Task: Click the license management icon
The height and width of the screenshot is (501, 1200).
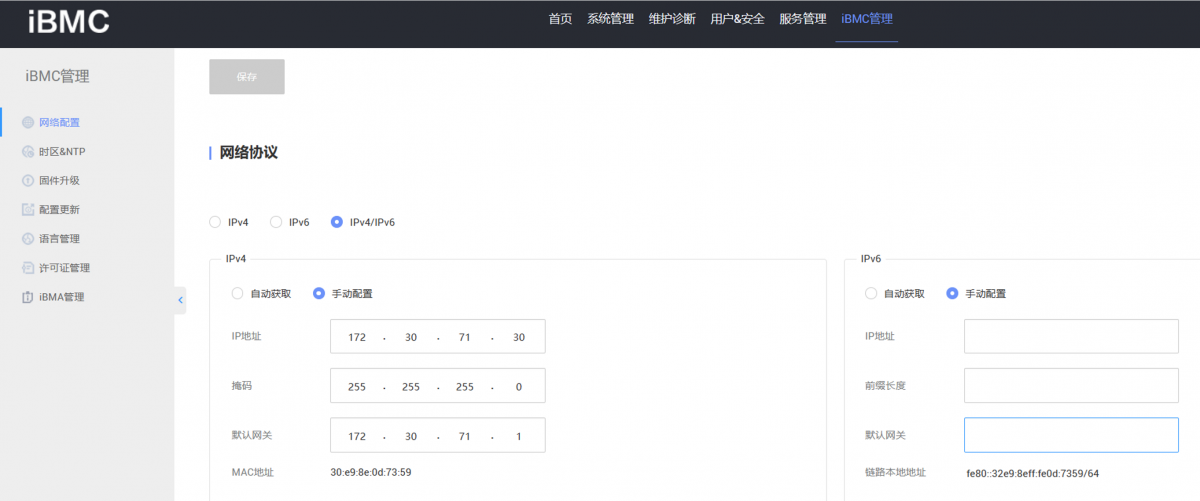Action: 28,268
